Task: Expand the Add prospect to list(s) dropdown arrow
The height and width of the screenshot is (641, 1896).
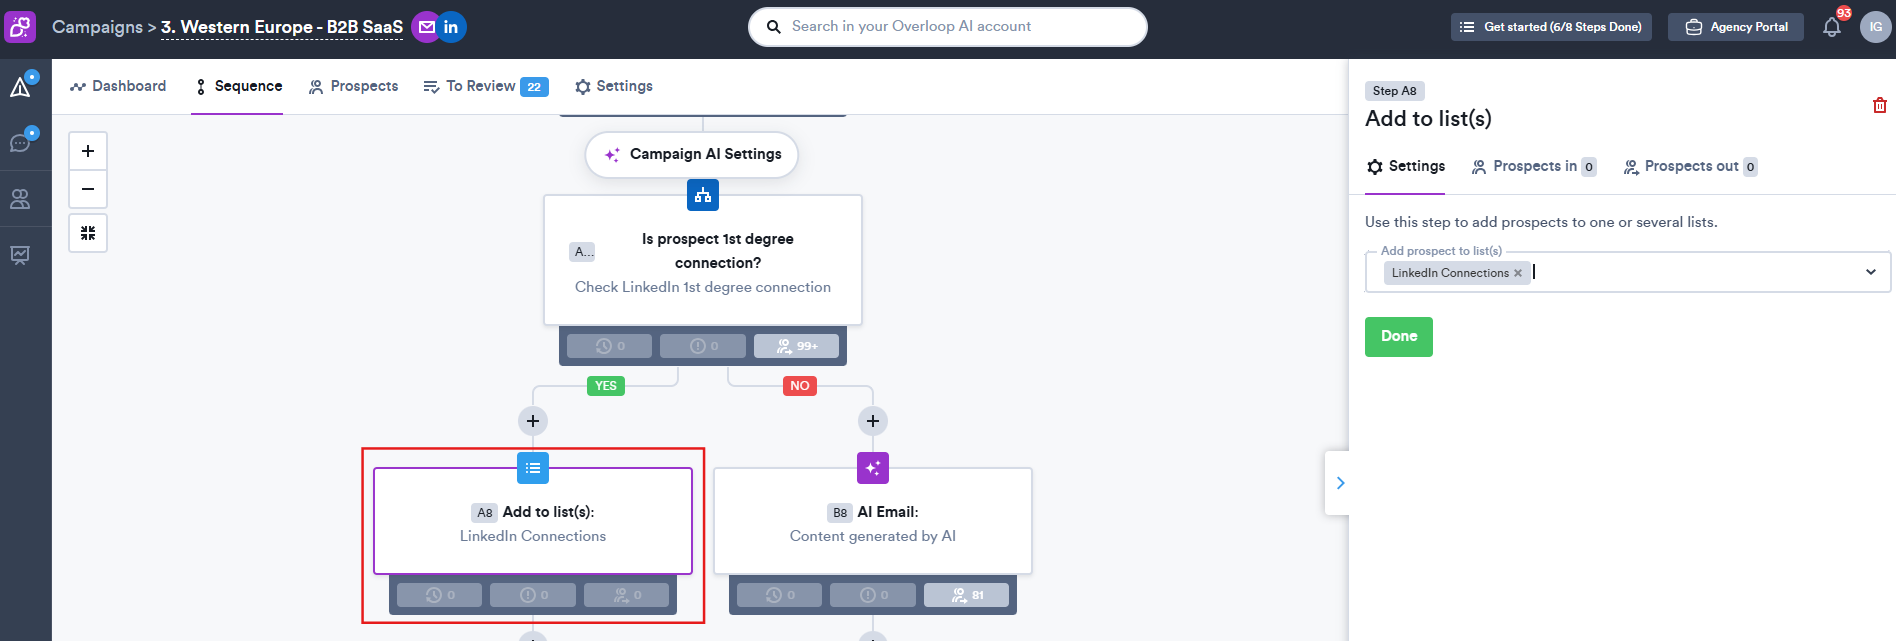Action: click(x=1871, y=272)
